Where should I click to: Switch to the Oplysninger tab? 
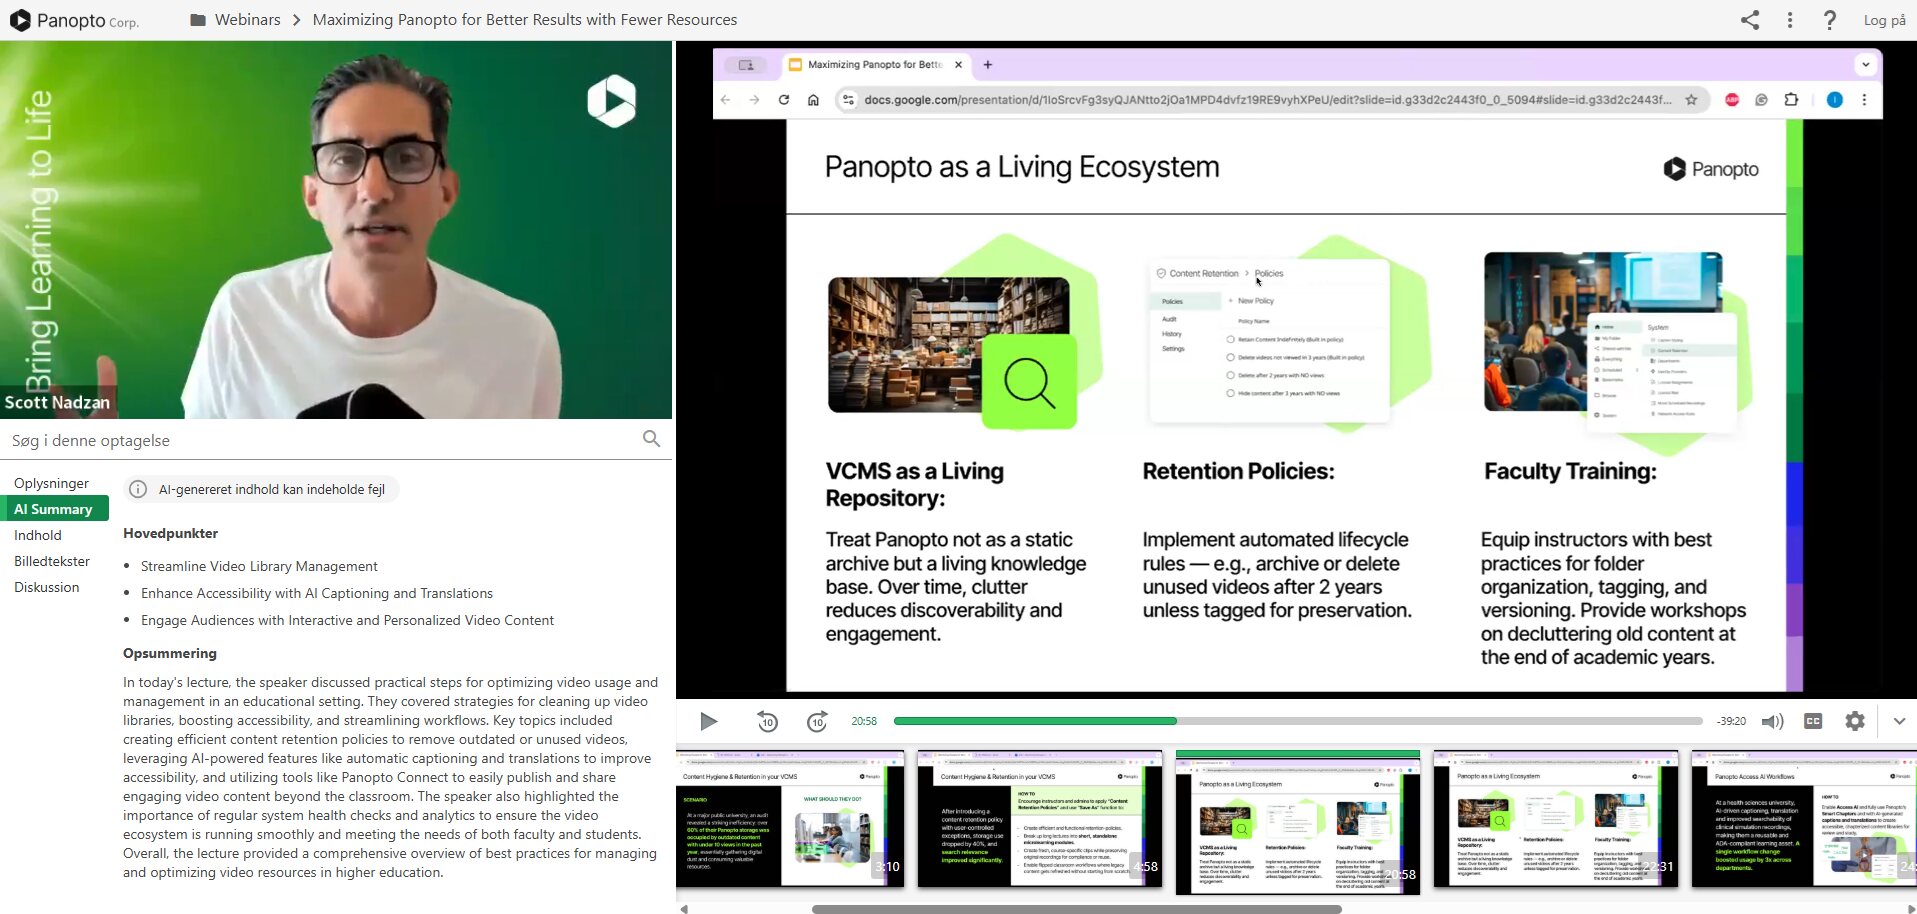[x=51, y=483]
